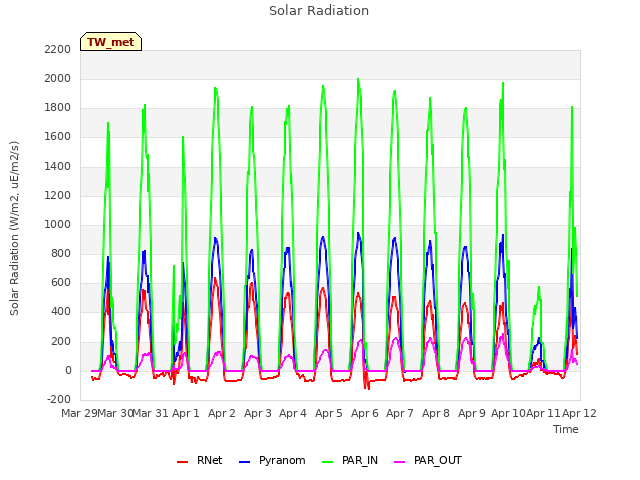
Task: Click the 2200 y-axis tick label
Action: [58, 49]
